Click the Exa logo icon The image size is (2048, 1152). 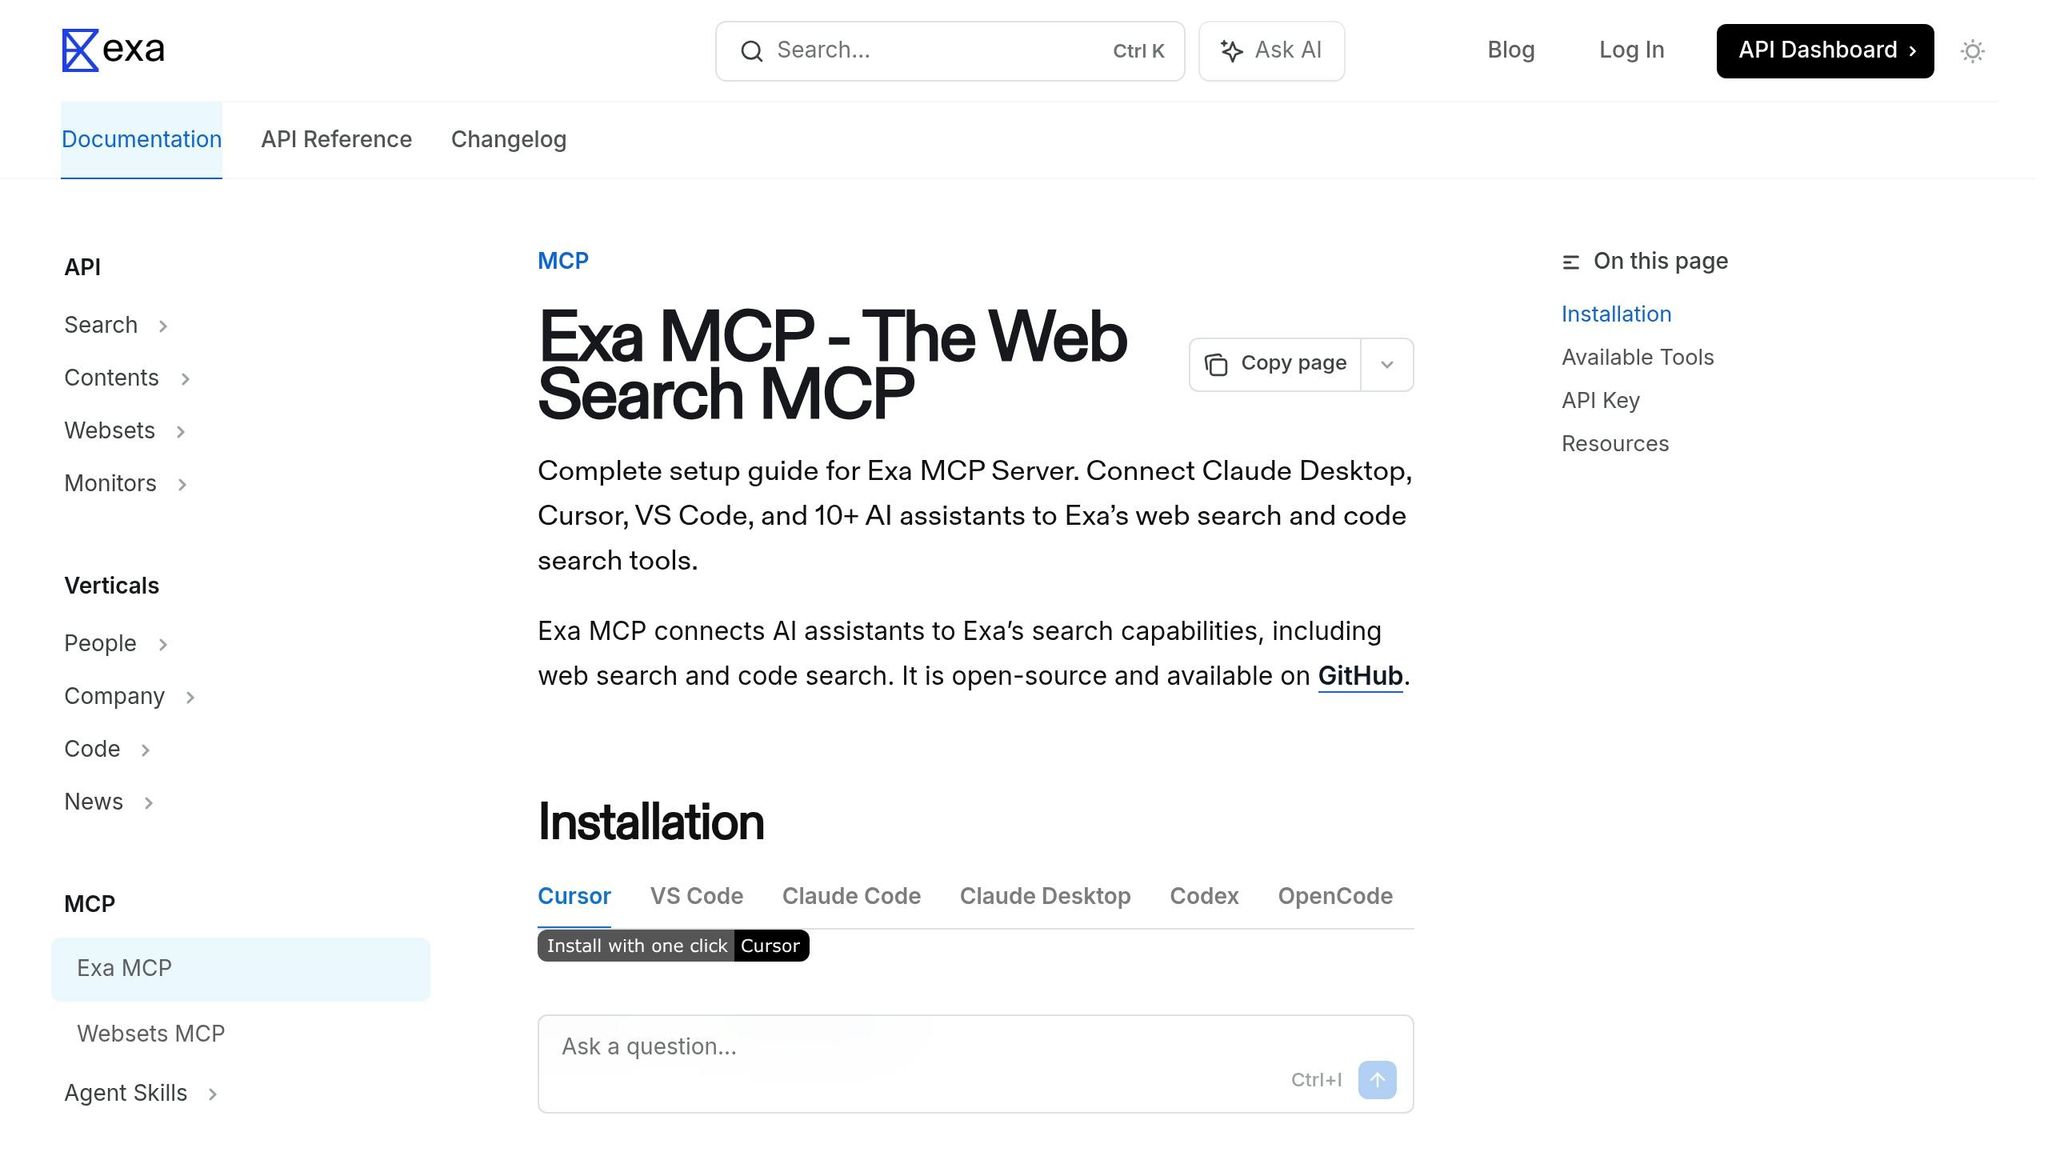pos(80,50)
